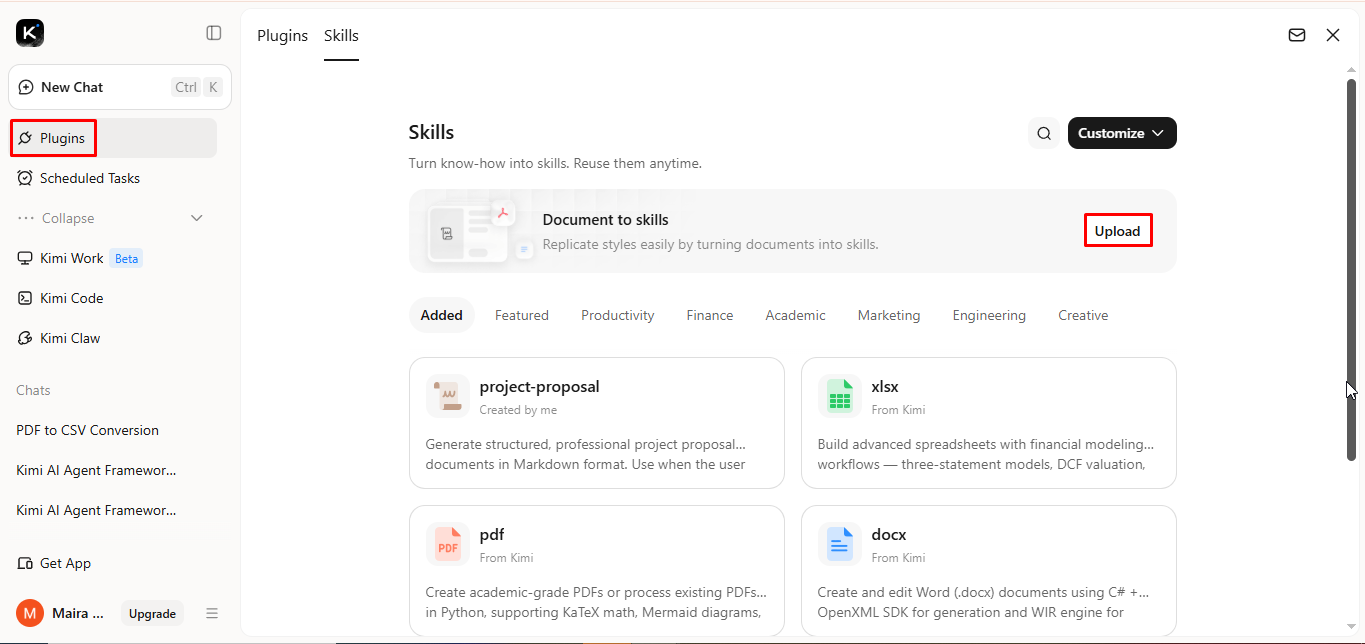Collapse the sidebar section with the chevron
This screenshot has width=1365, height=644.
click(x=197, y=218)
